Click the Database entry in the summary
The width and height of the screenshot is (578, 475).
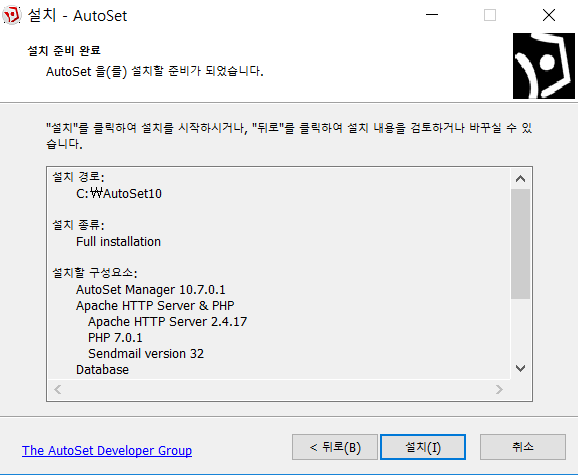coord(102,370)
